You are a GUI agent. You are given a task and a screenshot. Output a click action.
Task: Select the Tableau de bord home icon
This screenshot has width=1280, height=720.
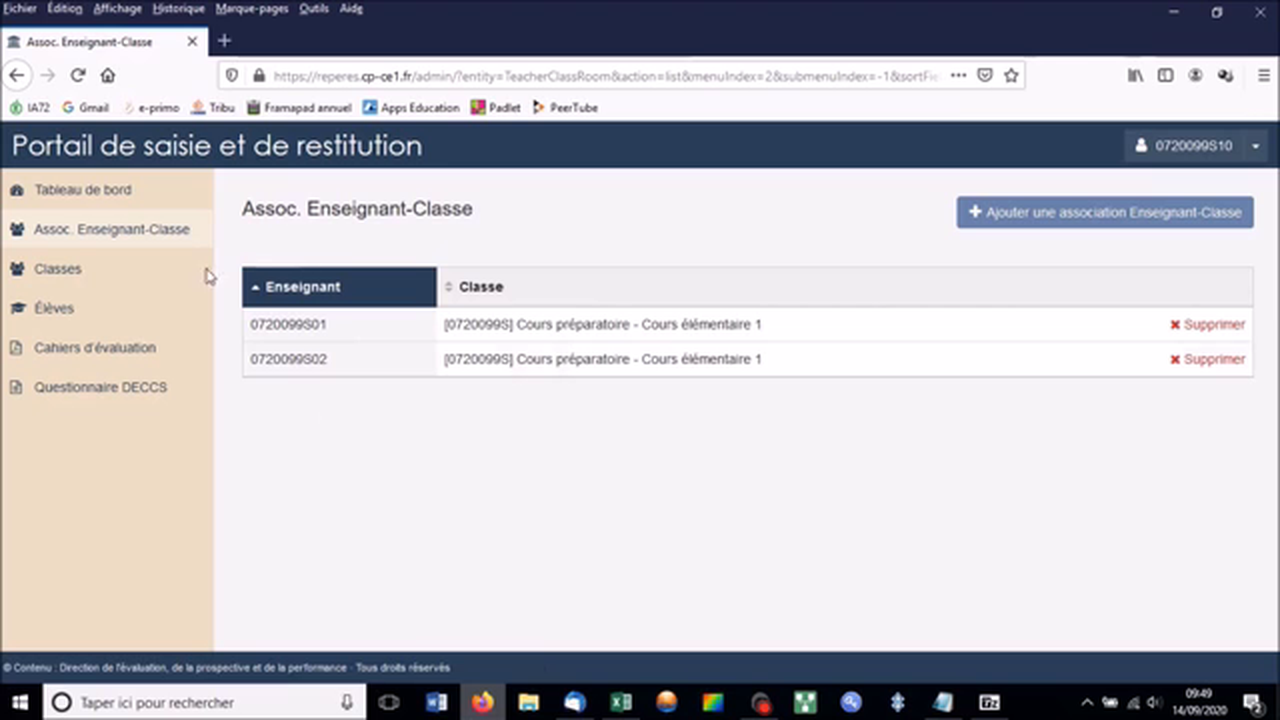17,189
